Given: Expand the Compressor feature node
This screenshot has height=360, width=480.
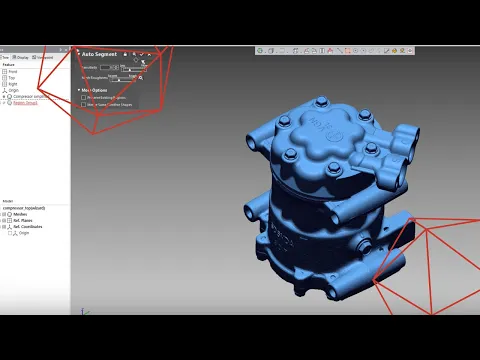Looking at the screenshot, I should pos(4,96).
